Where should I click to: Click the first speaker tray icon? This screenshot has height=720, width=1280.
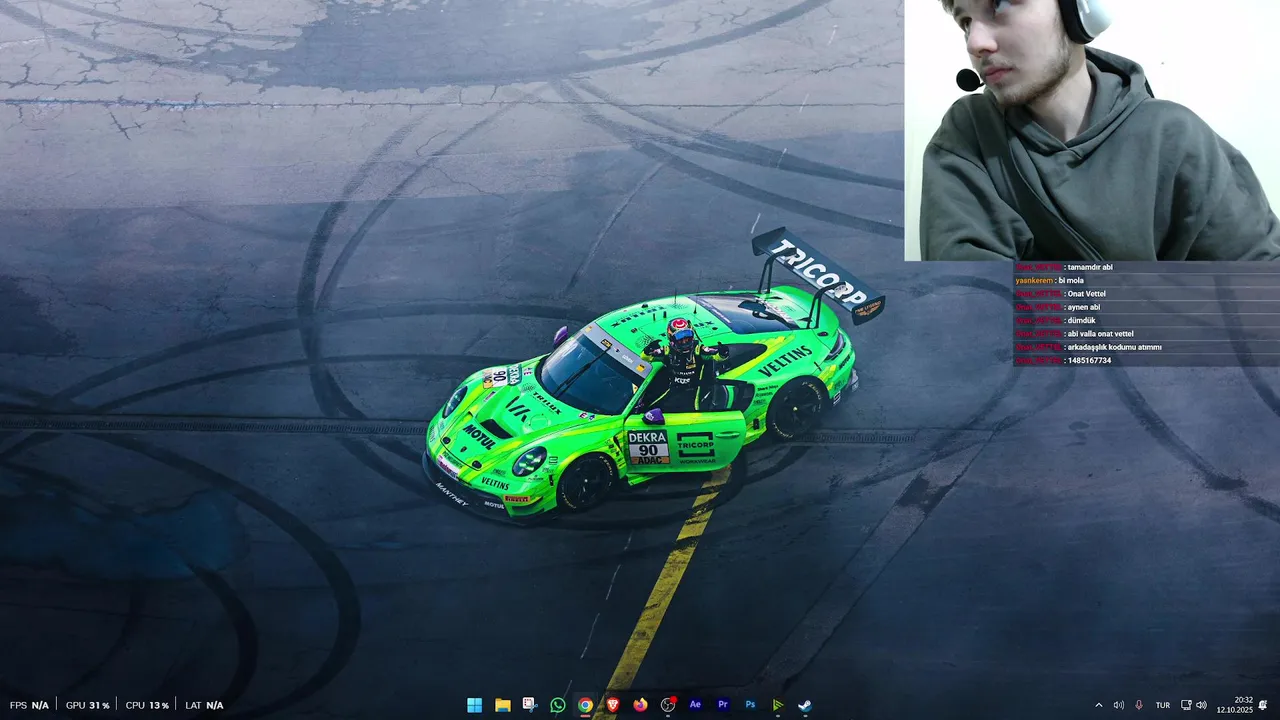point(1119,705)
